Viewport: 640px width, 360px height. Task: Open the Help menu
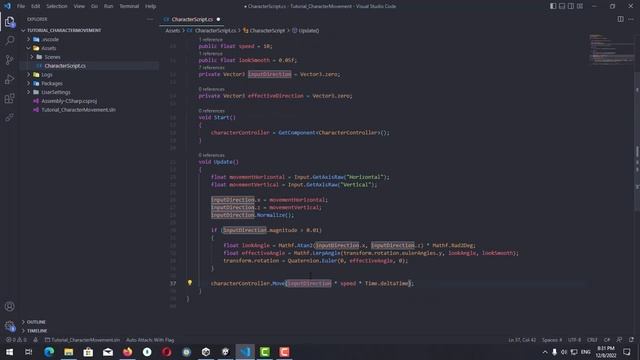(150, 6)
